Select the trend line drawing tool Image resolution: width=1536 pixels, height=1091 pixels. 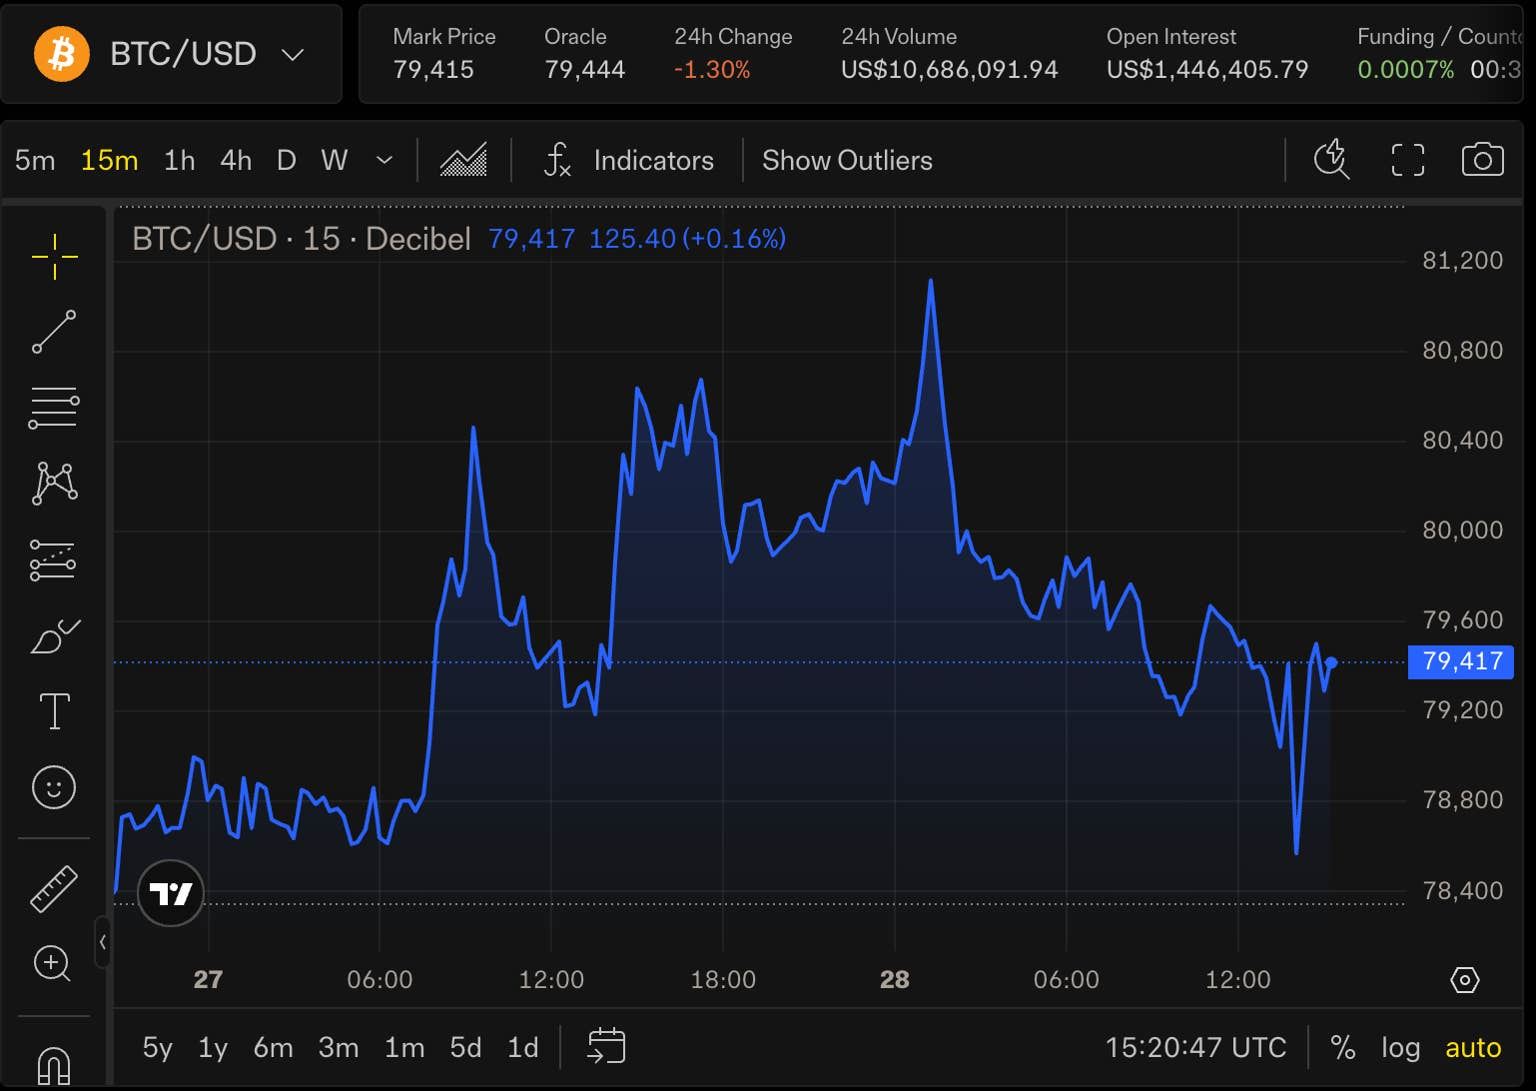point(54,332)
